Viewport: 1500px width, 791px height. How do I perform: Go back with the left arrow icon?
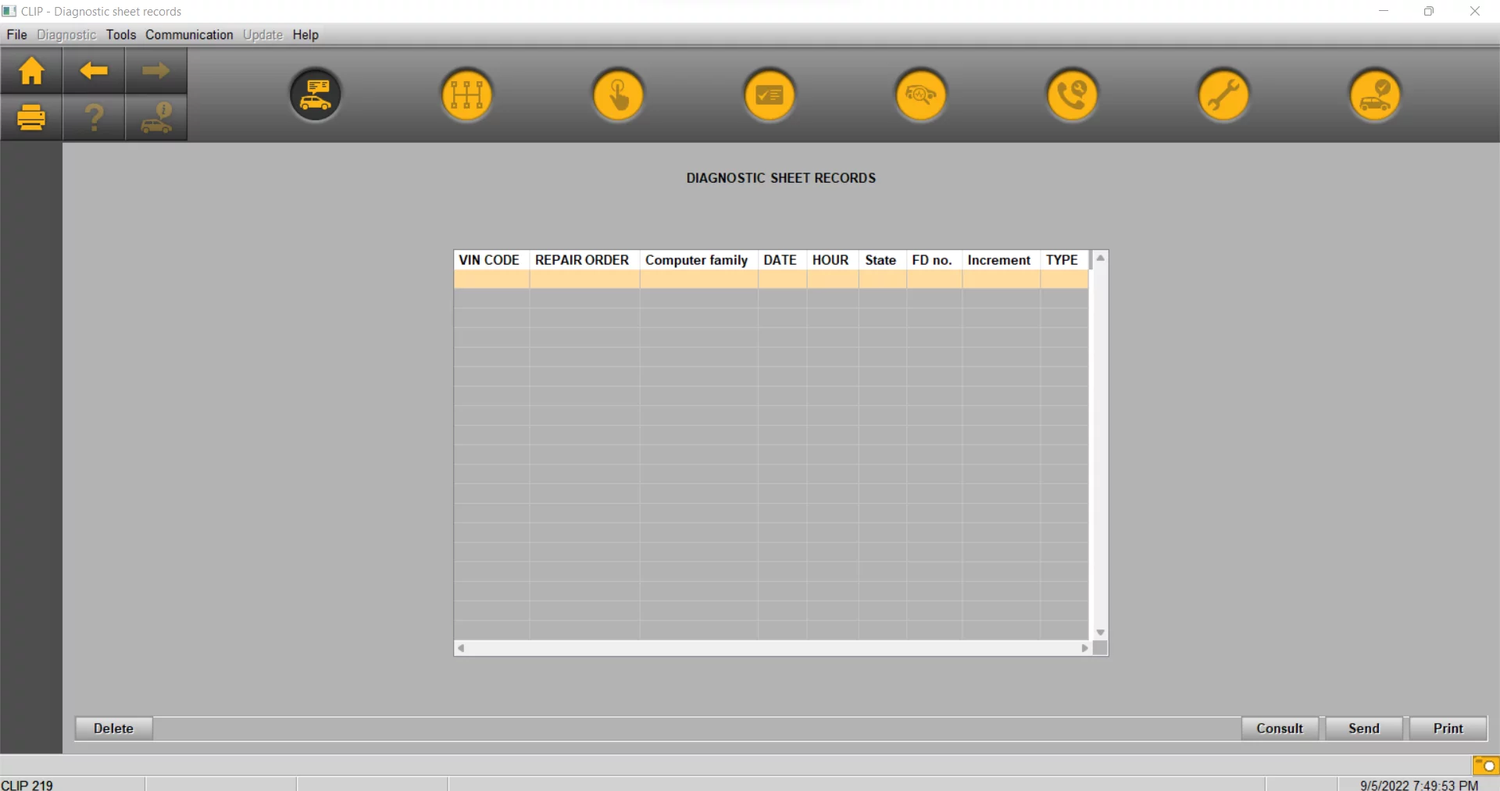(x=93, y=71)
